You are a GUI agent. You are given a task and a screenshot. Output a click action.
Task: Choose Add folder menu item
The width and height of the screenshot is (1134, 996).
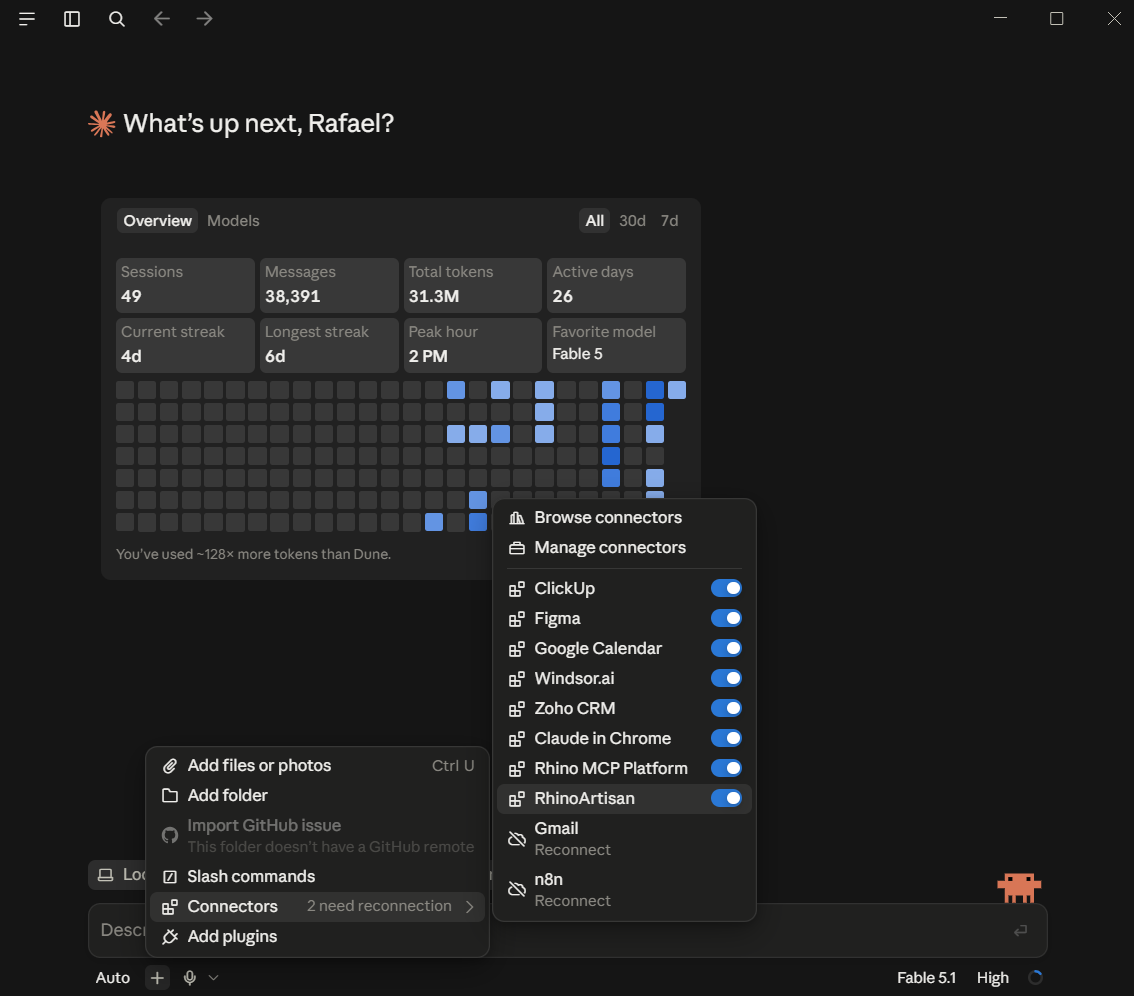point(317,796)
